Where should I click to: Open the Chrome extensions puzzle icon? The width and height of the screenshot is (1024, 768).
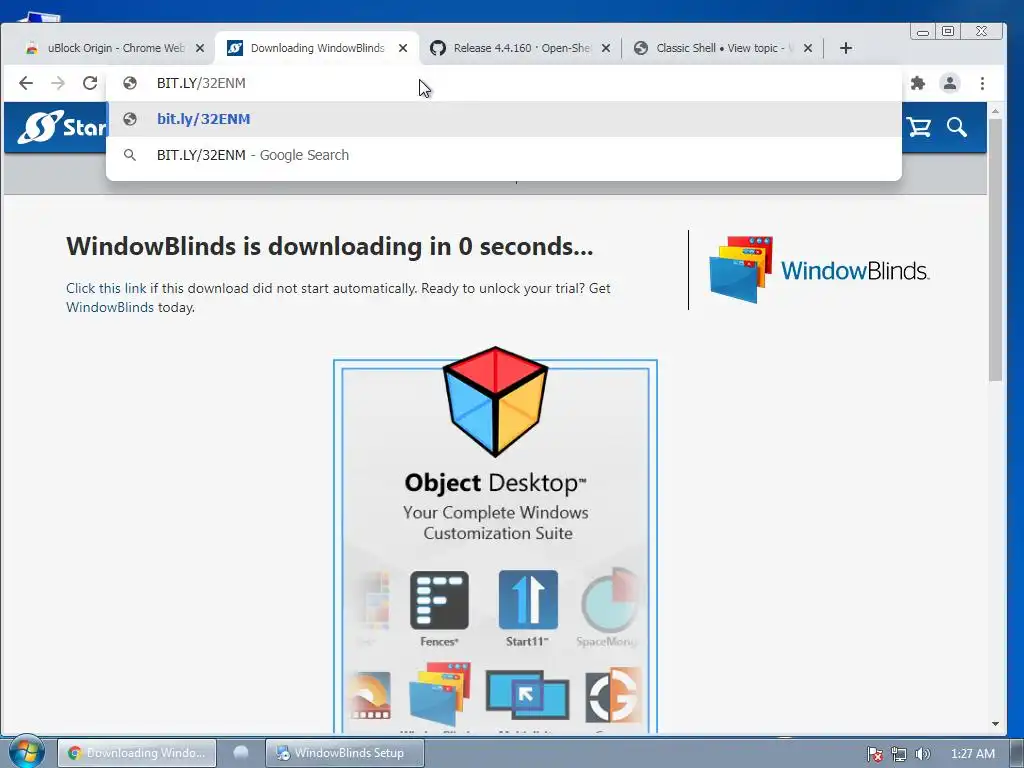pos(918,83)
